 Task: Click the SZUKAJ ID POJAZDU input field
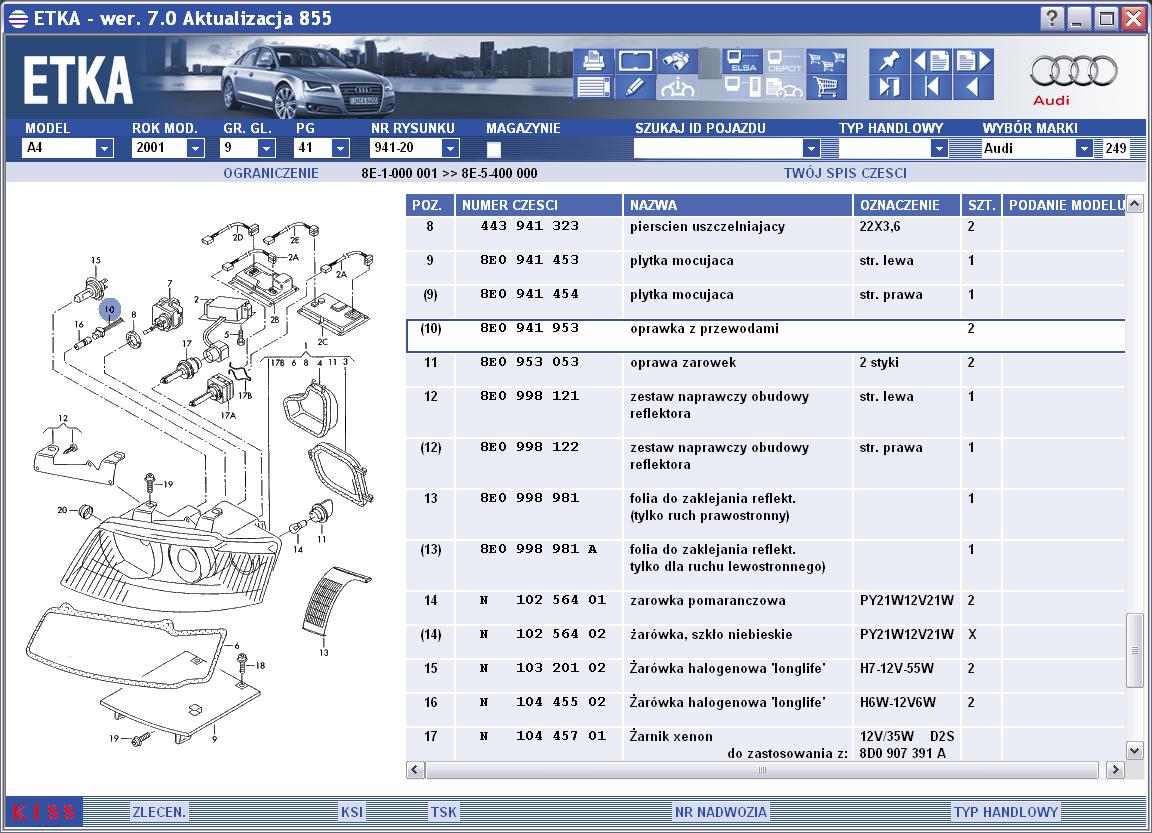pos(718,148)
